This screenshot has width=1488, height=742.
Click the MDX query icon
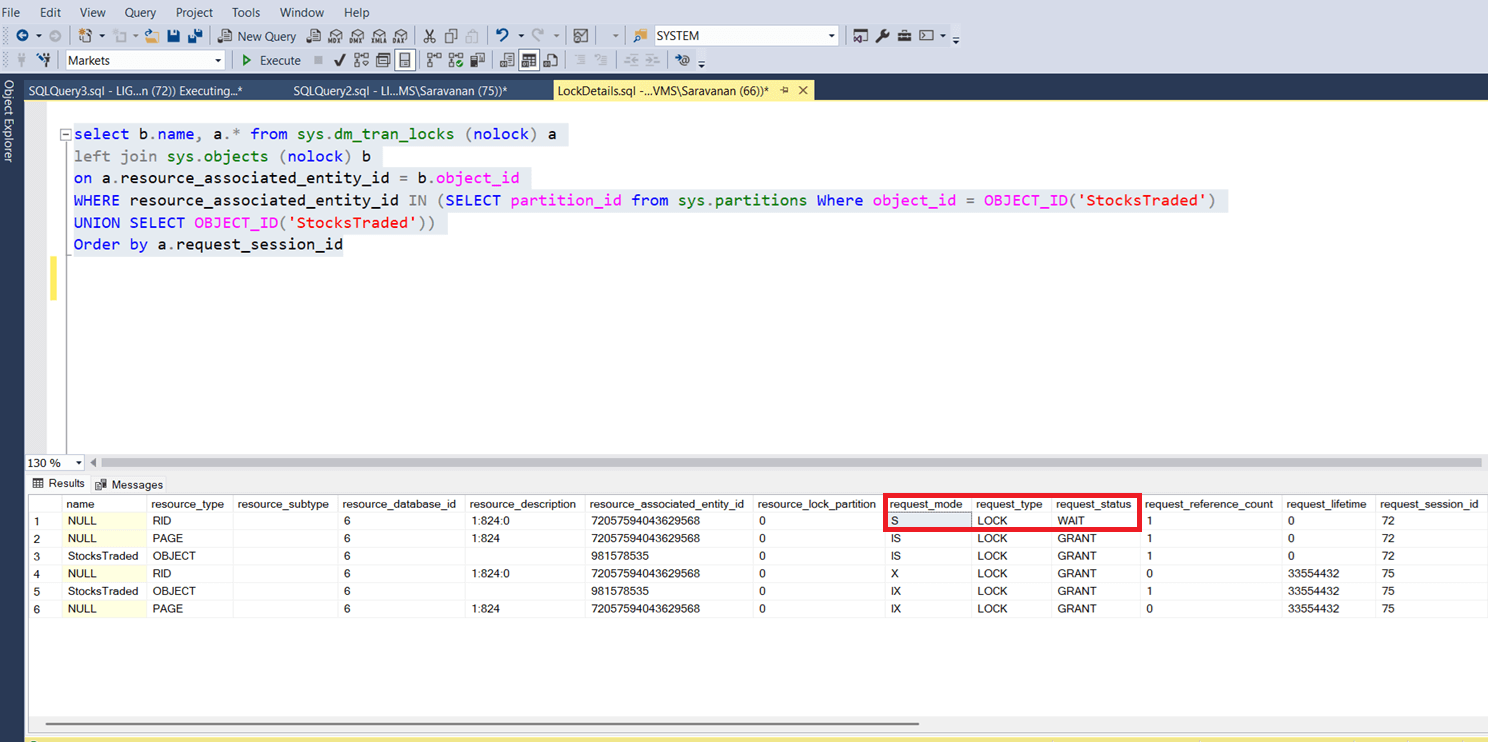pos(336,36)
